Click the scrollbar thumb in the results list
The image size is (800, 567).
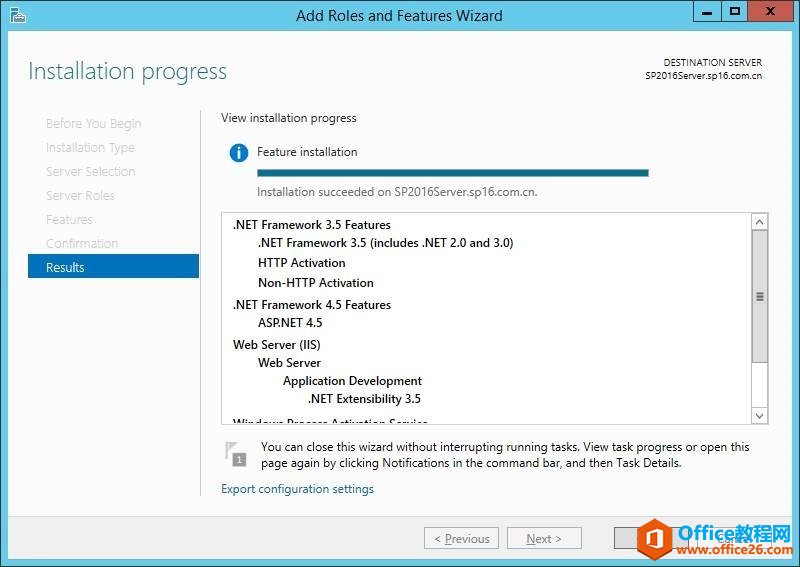click(759, 297)
